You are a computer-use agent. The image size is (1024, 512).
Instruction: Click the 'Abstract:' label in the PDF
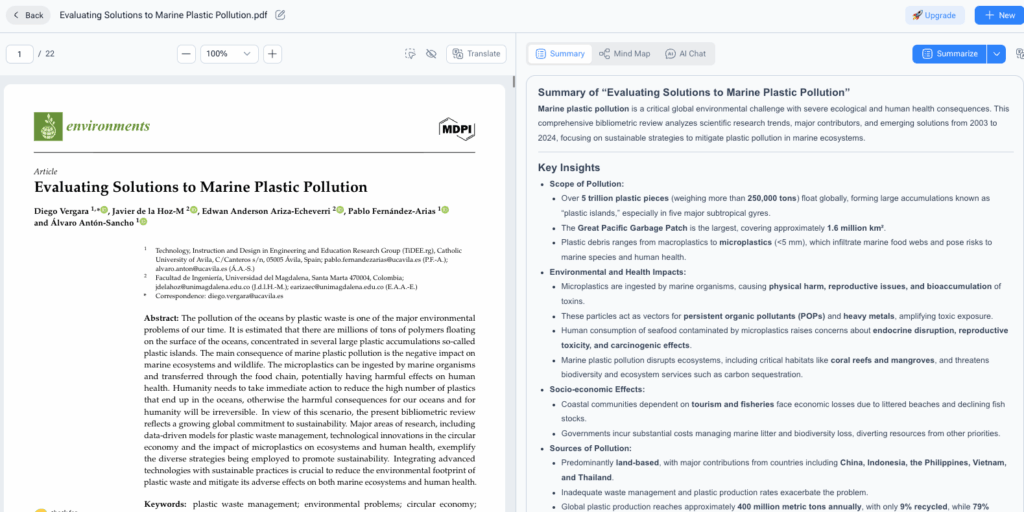(161, 318)
